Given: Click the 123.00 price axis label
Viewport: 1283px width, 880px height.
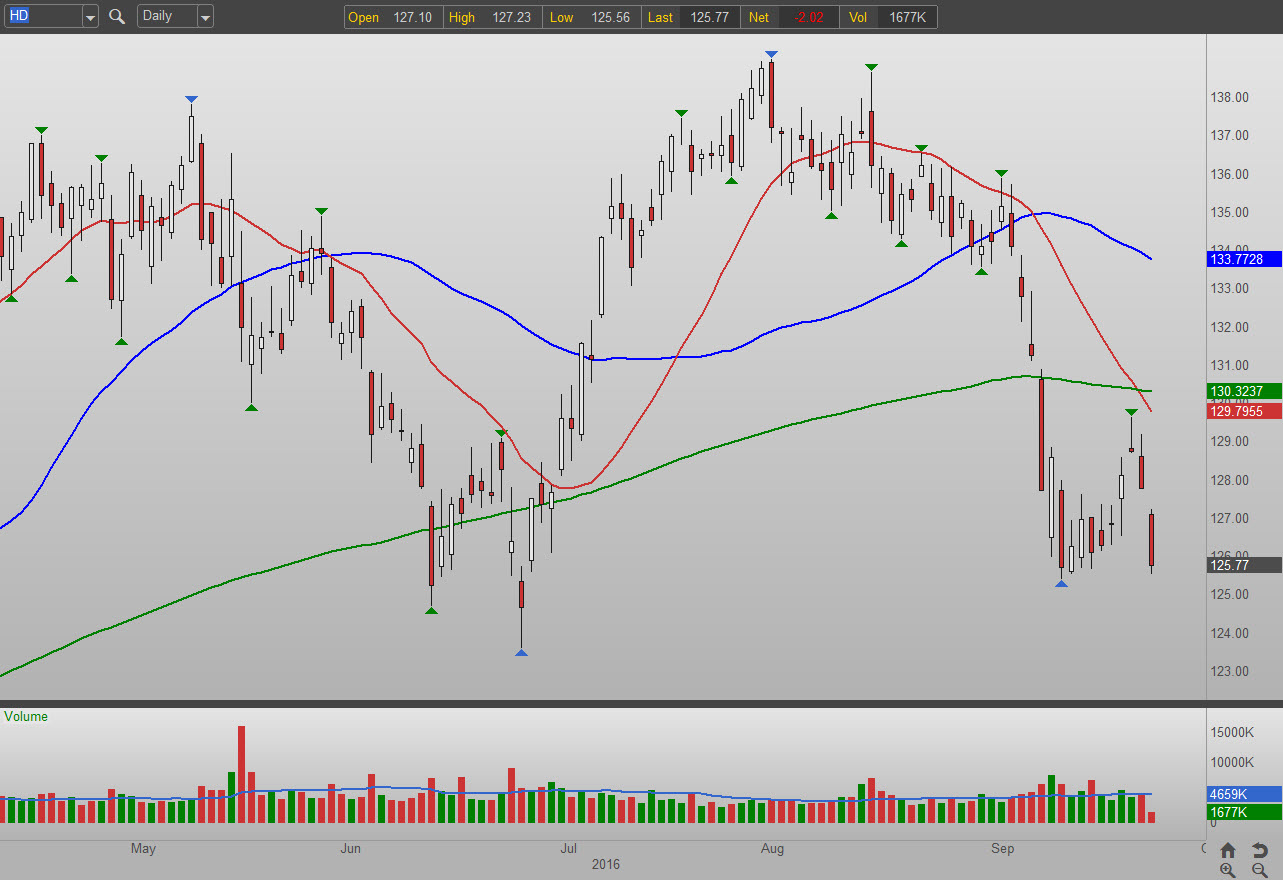Looking at the screenshot, I should click(x=1229, y=671).
